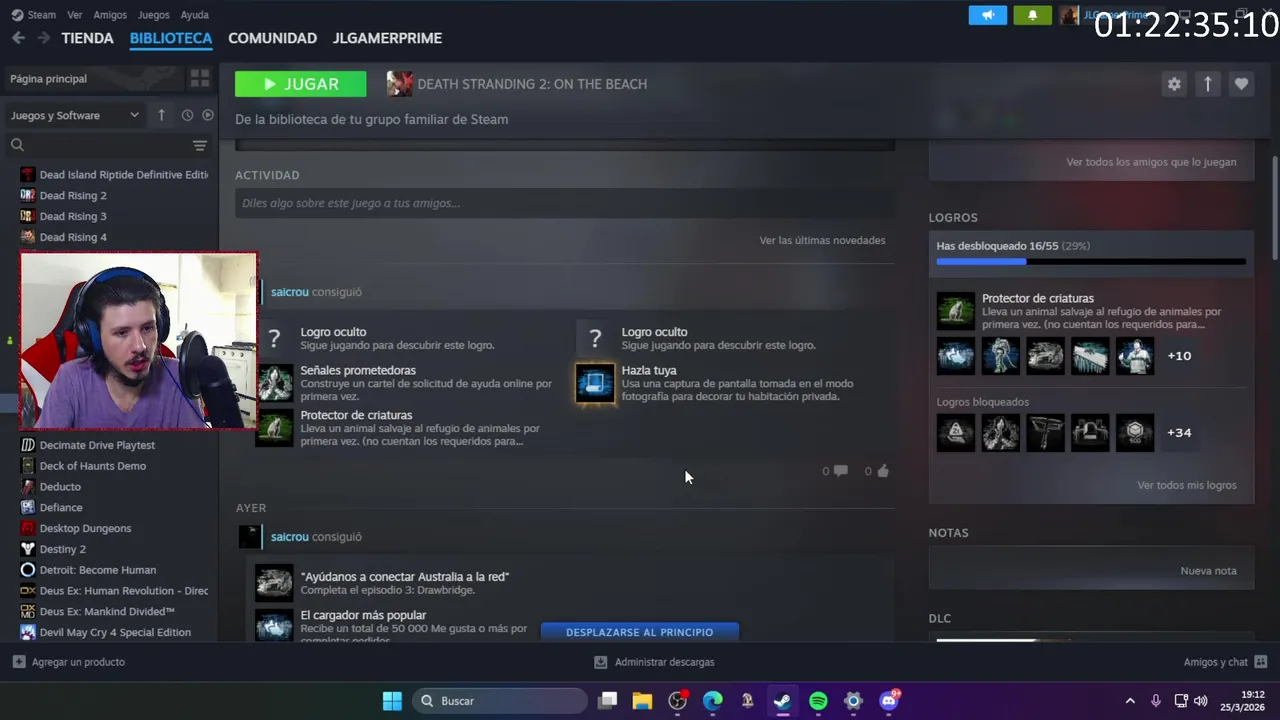The height and width of the screenshot is (720, 1280).
Task: Go to the TIENDA tab
Action: (x=87, y=38)
